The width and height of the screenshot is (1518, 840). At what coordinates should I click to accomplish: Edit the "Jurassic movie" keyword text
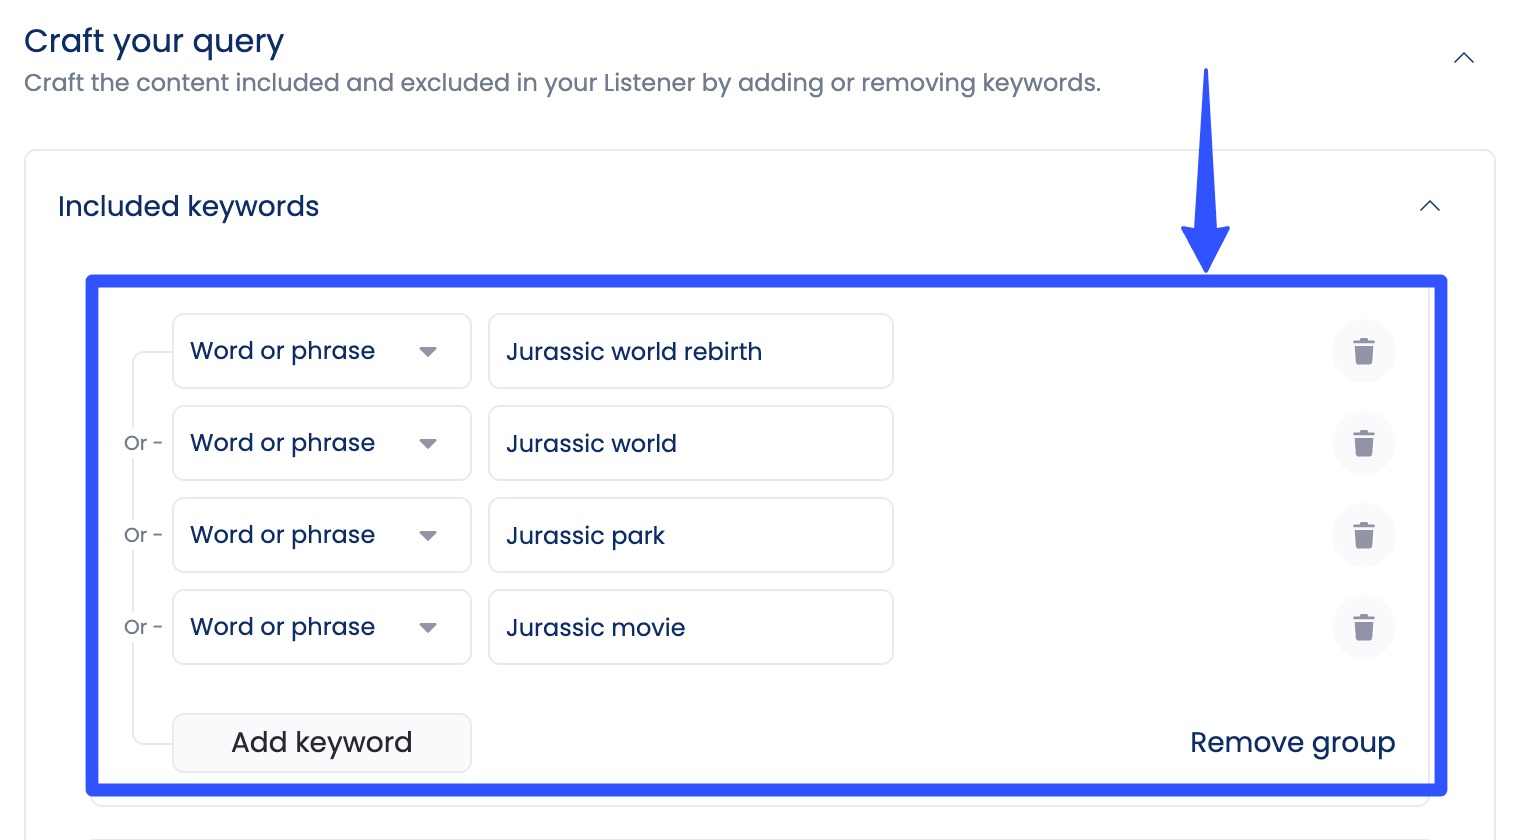pos(690,627)
